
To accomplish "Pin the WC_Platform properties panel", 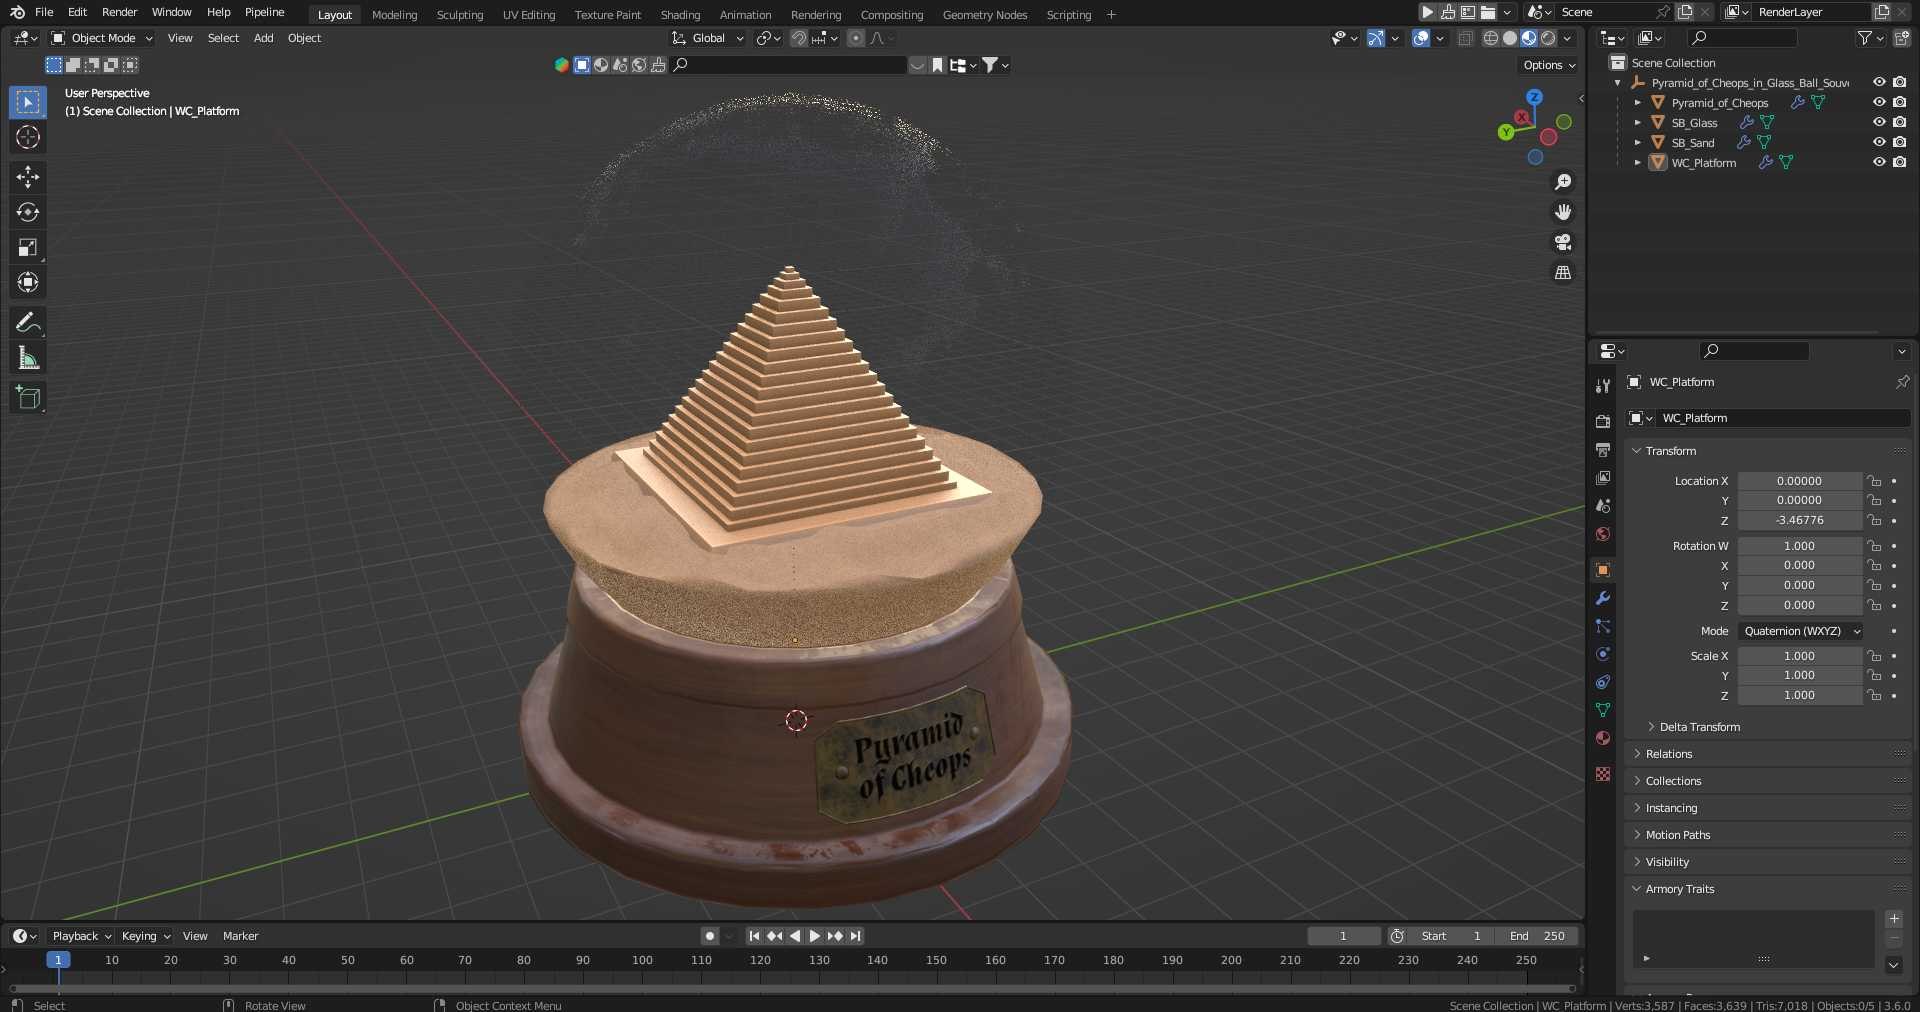I will (1902, 382).
